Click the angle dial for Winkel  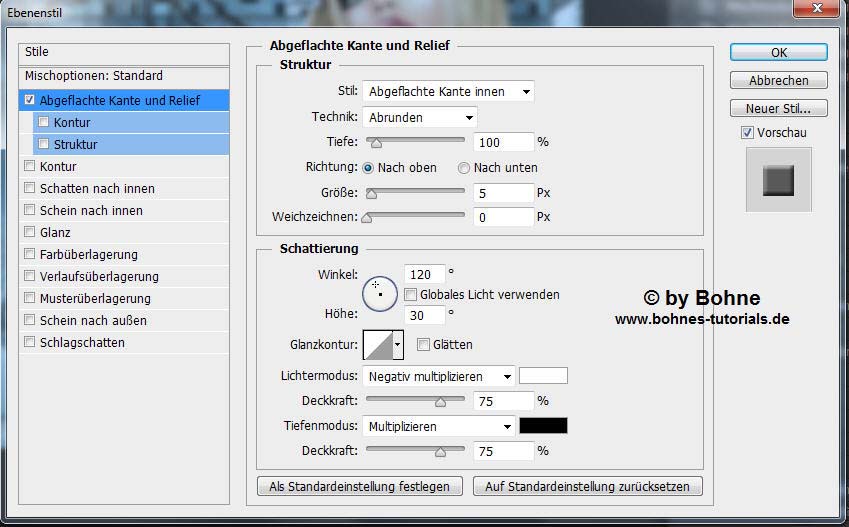380,293
